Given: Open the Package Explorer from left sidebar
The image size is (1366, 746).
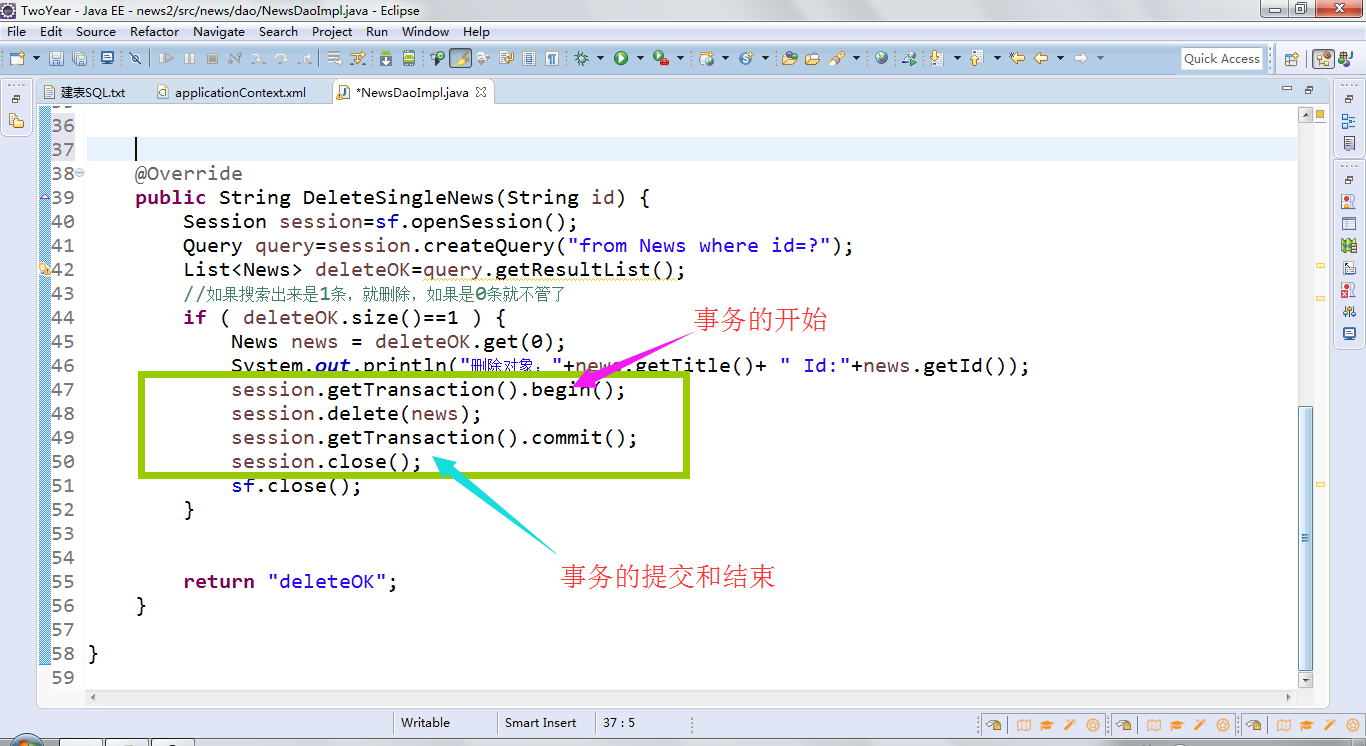Looking at the screenshot, I should point(16,121).
